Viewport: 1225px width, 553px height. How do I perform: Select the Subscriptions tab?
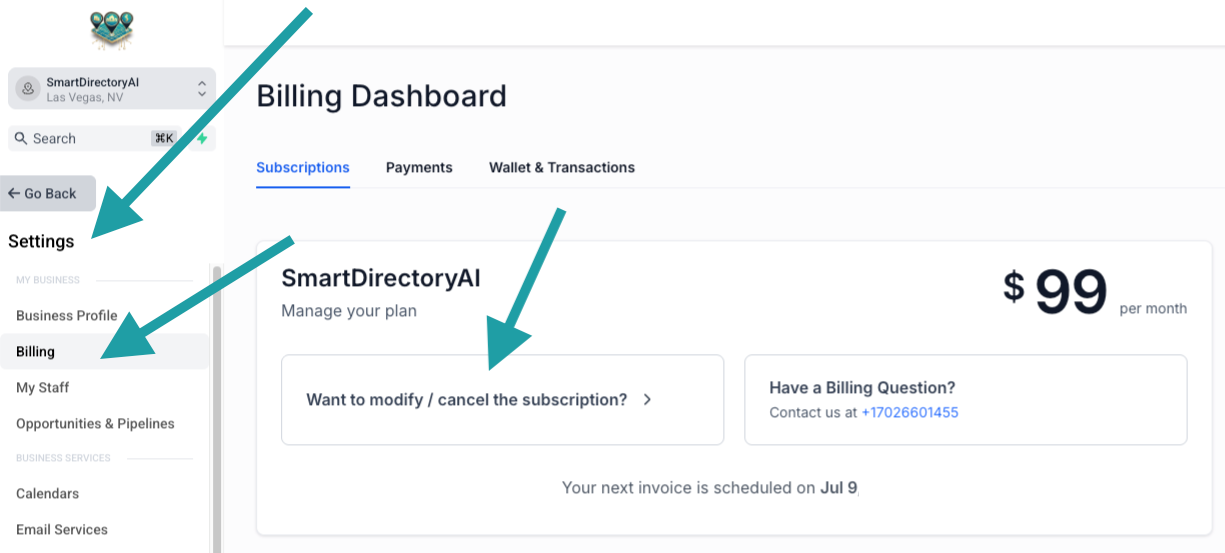(303, 167)
